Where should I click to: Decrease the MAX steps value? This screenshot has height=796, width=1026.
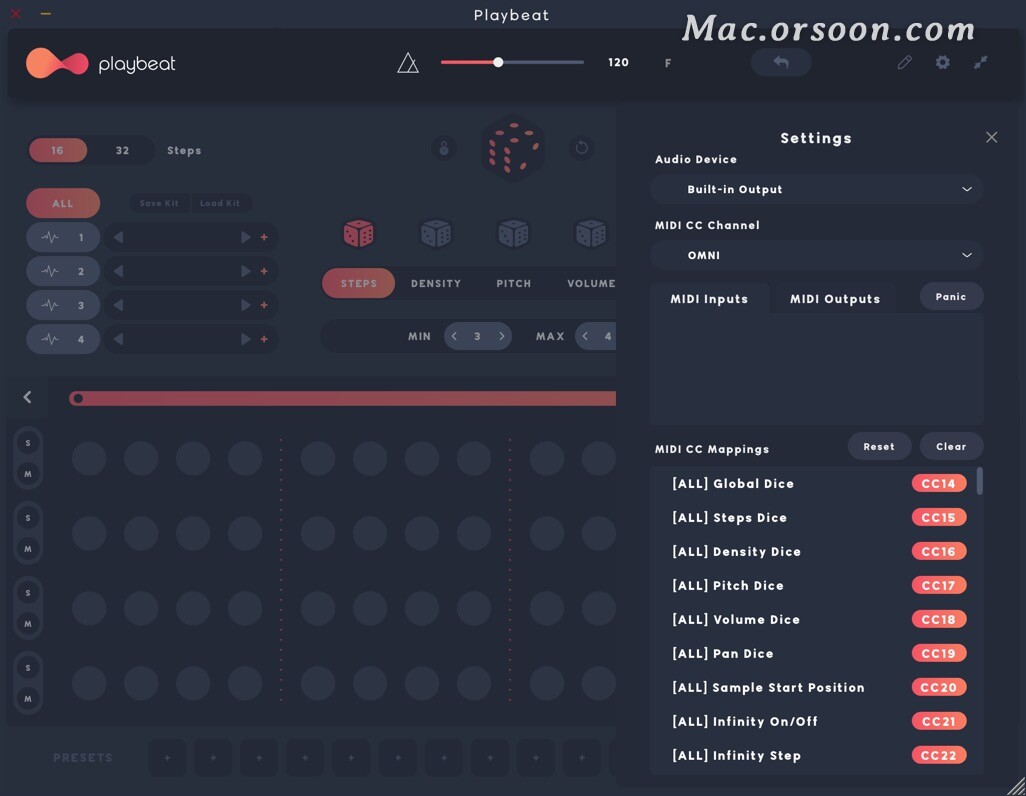[x=585, y=336]
